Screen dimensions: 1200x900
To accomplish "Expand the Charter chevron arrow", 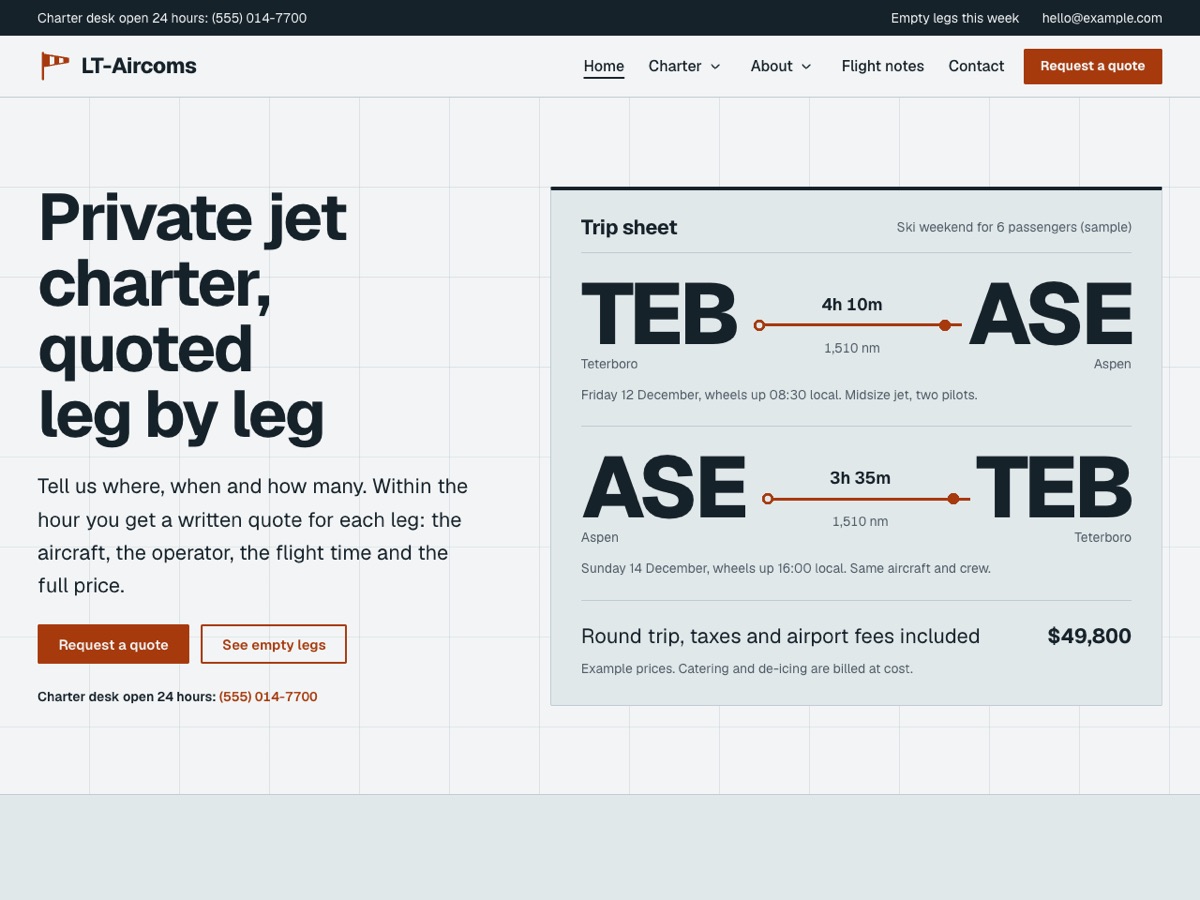I will (715, 67).
